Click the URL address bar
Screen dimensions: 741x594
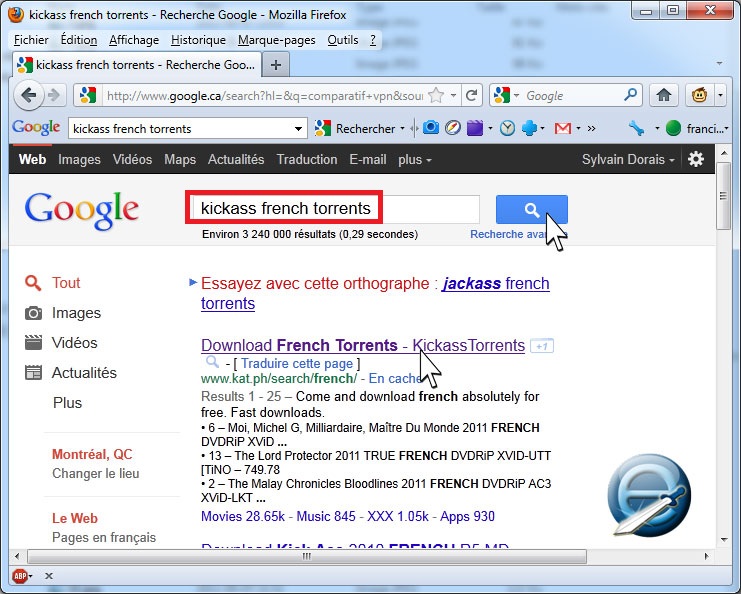(265, 96)
